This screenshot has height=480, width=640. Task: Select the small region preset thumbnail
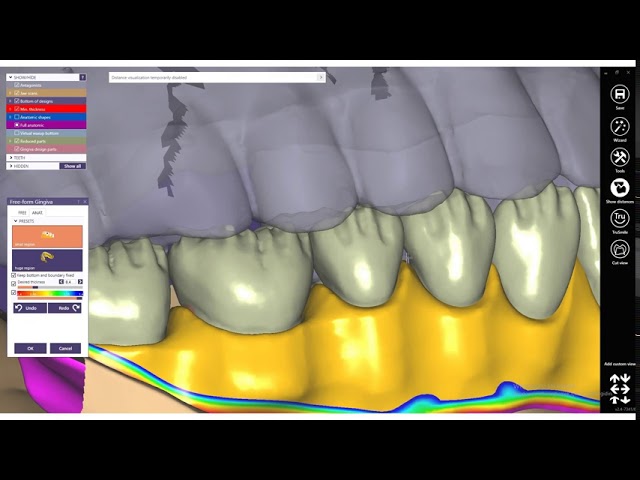point(47,236)
